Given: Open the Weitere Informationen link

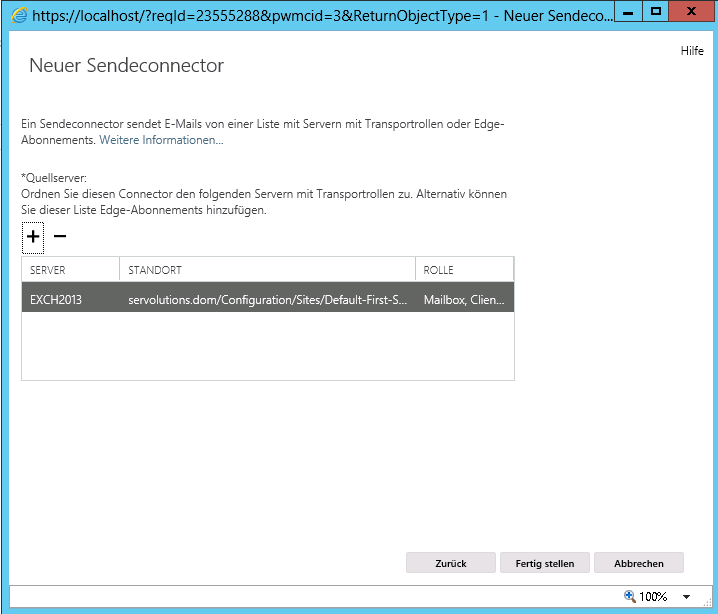Looking at the screenshot, I should point(161,141).
